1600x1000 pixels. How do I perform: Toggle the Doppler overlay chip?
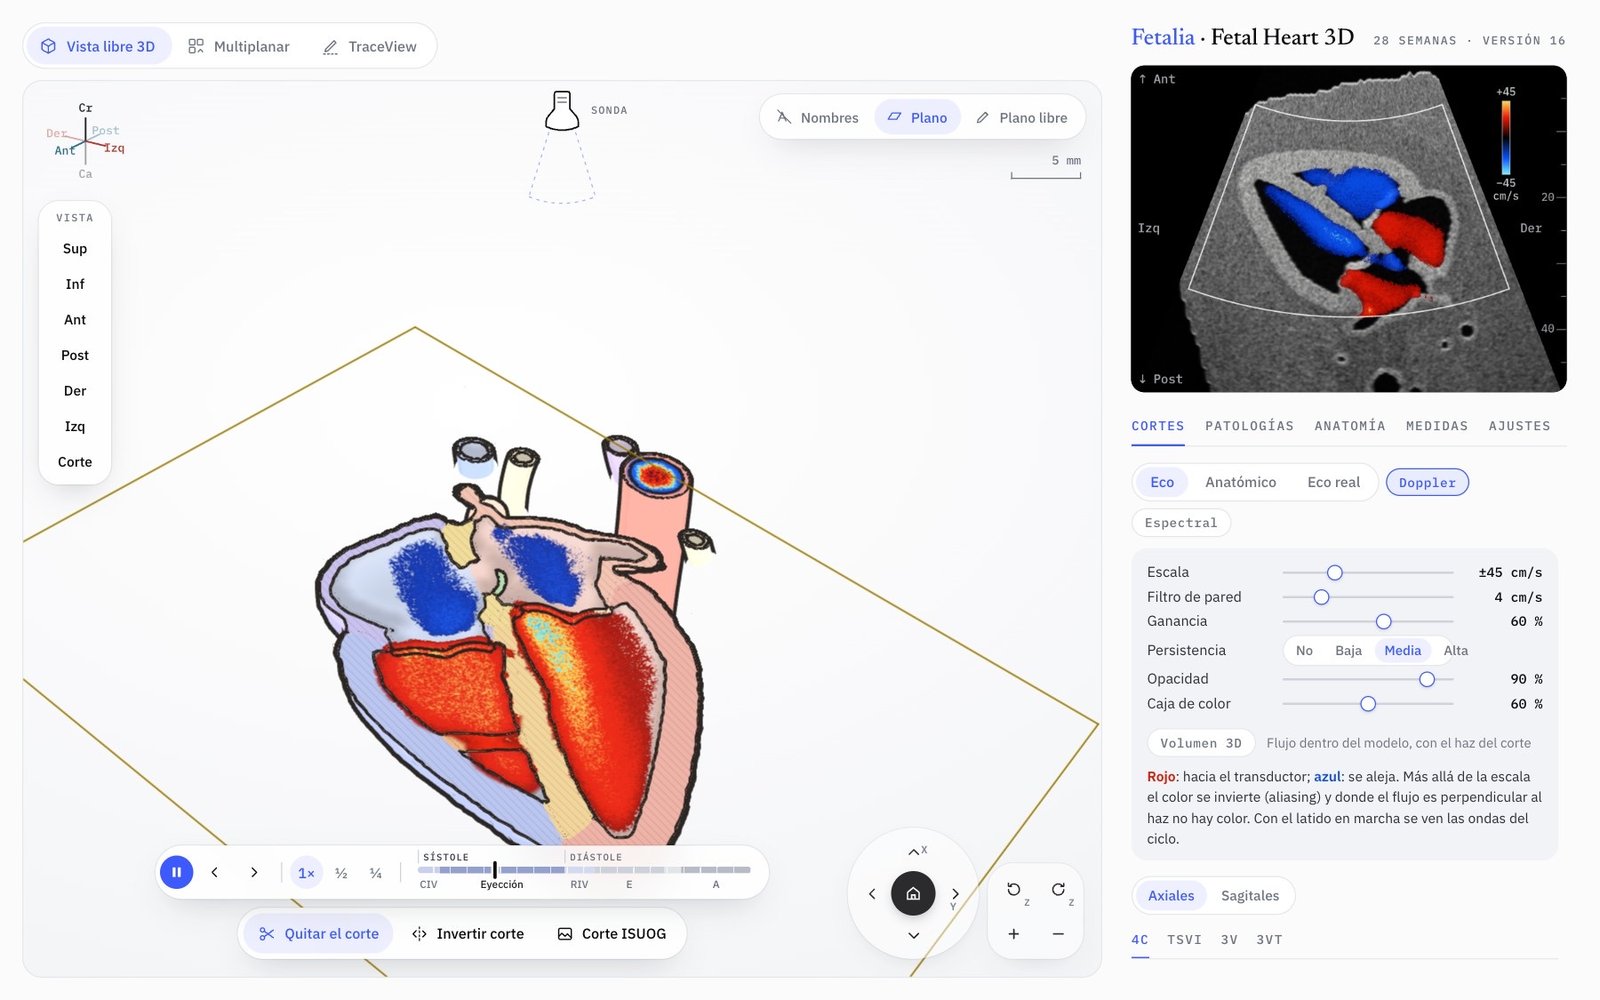coord(1427,482)
